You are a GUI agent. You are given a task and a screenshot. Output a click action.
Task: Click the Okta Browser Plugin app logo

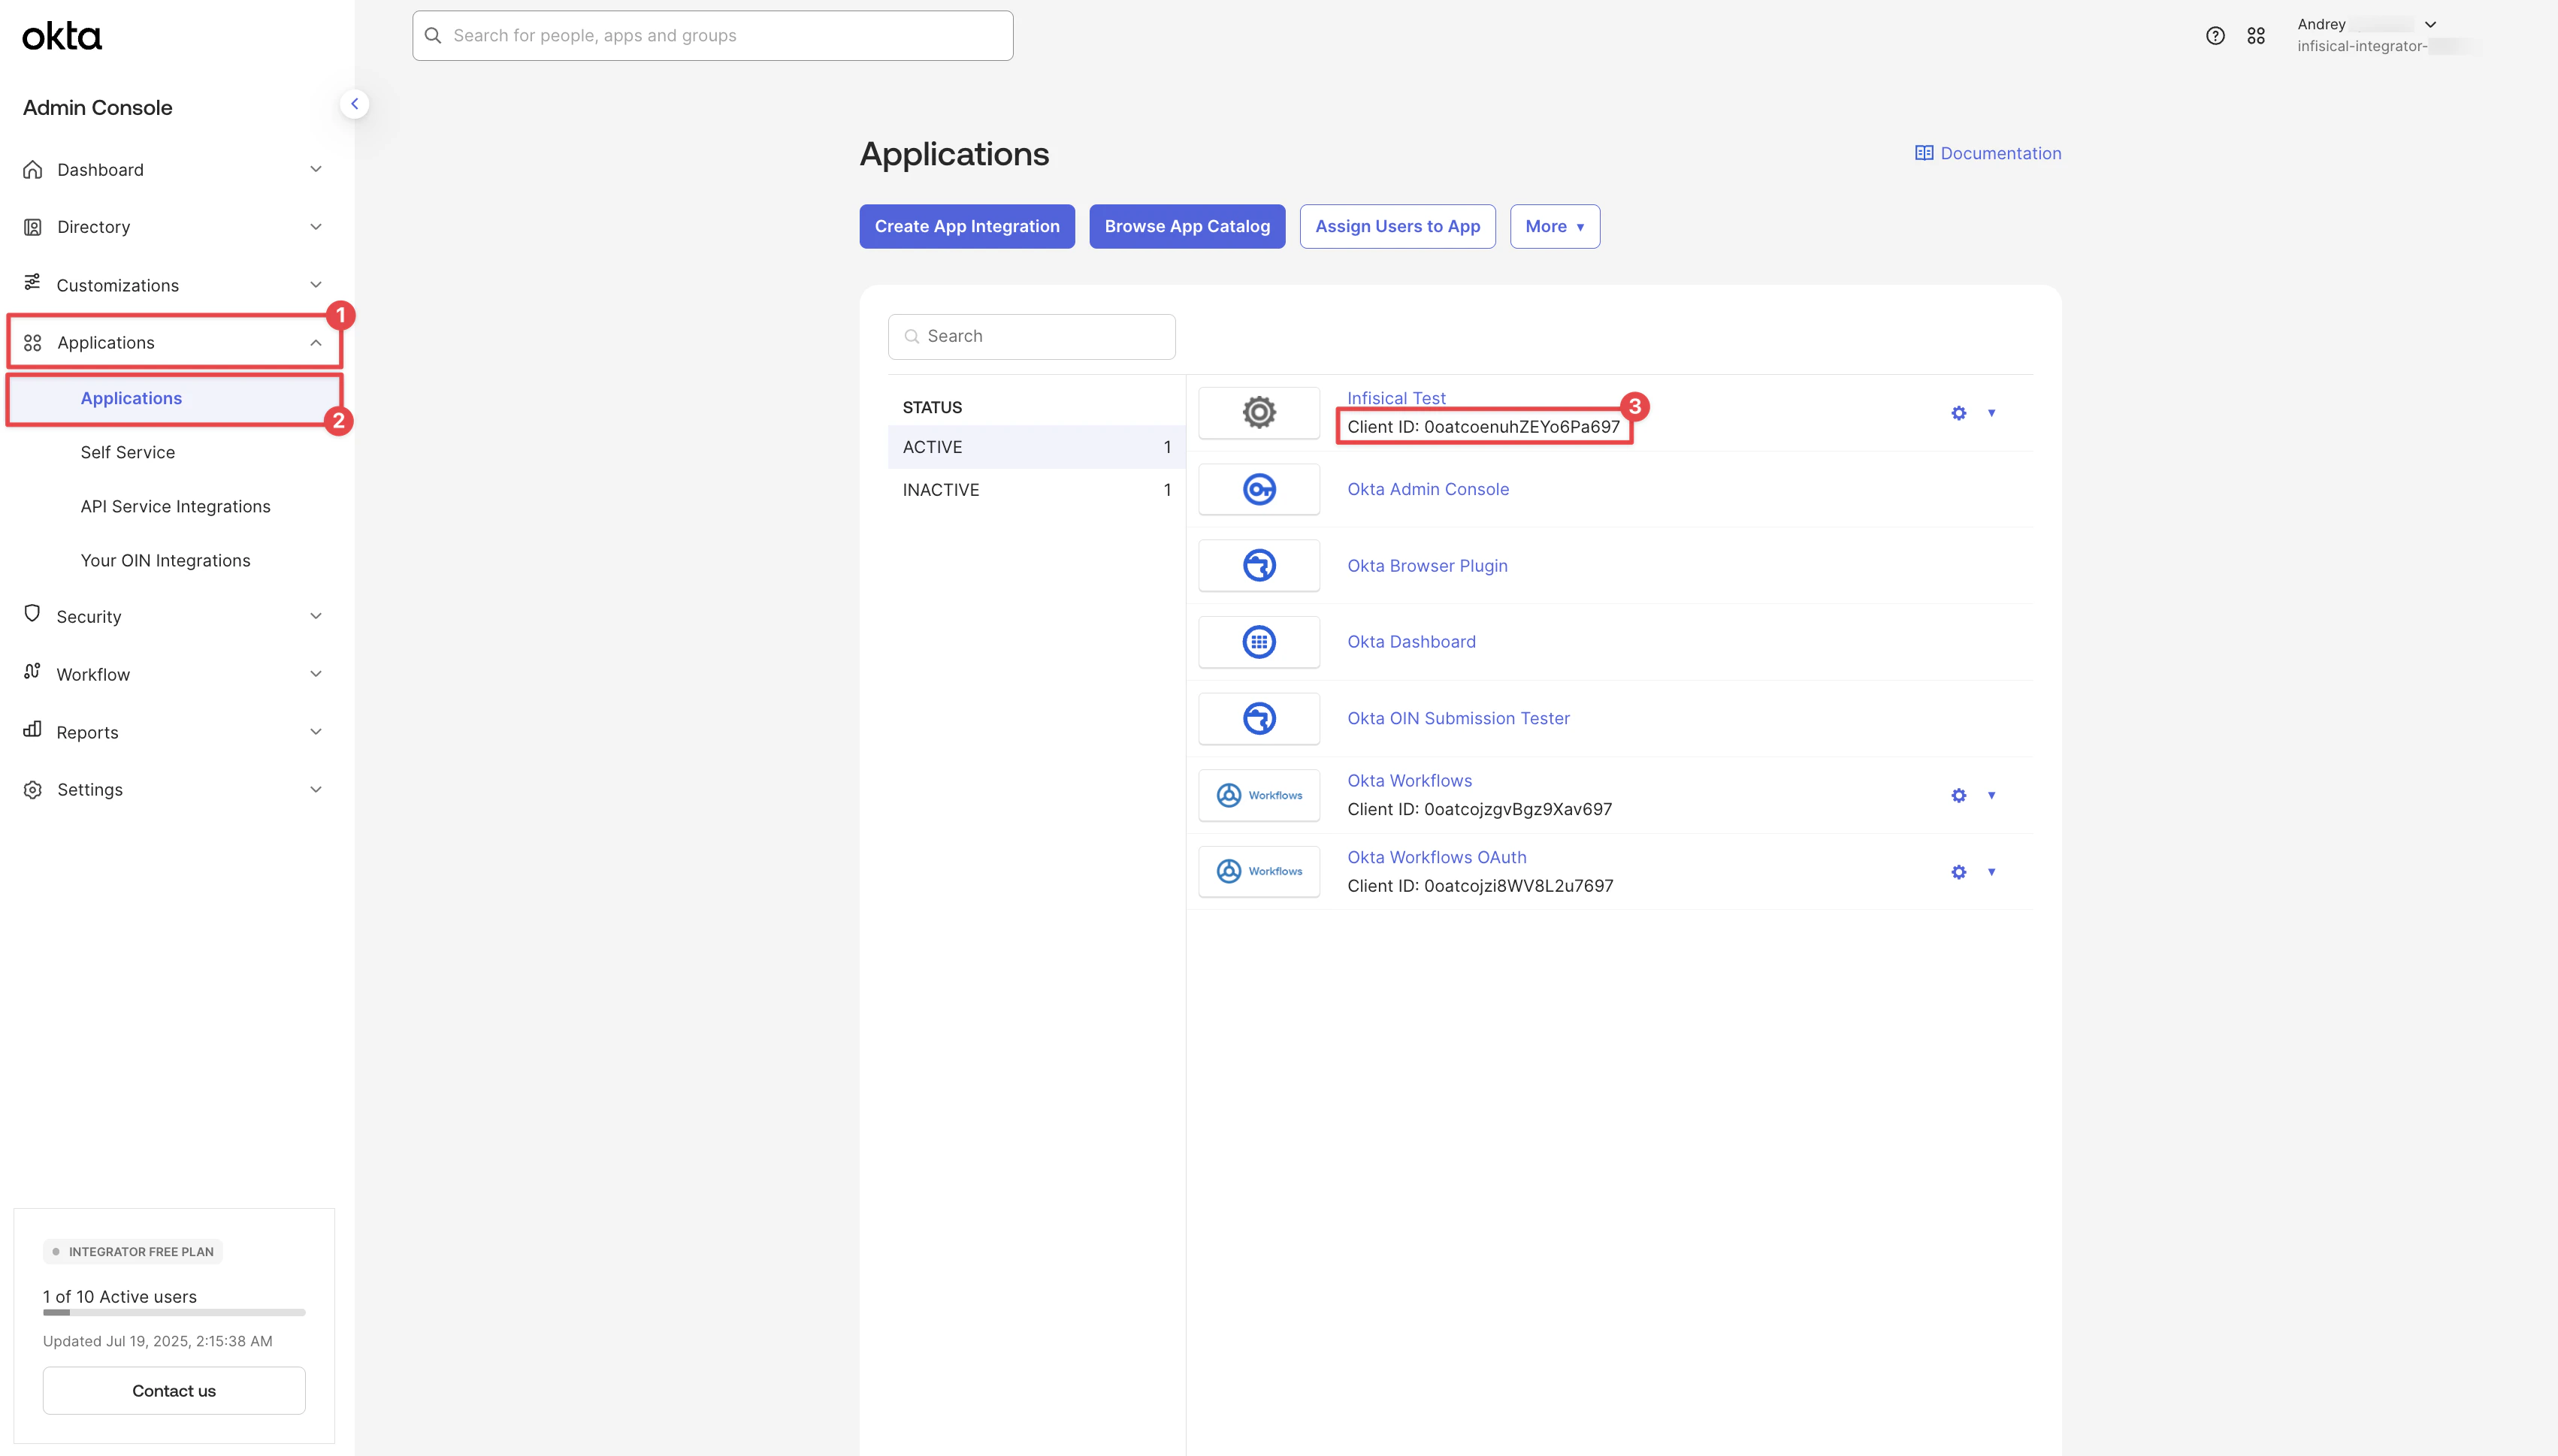(1259, 565)
